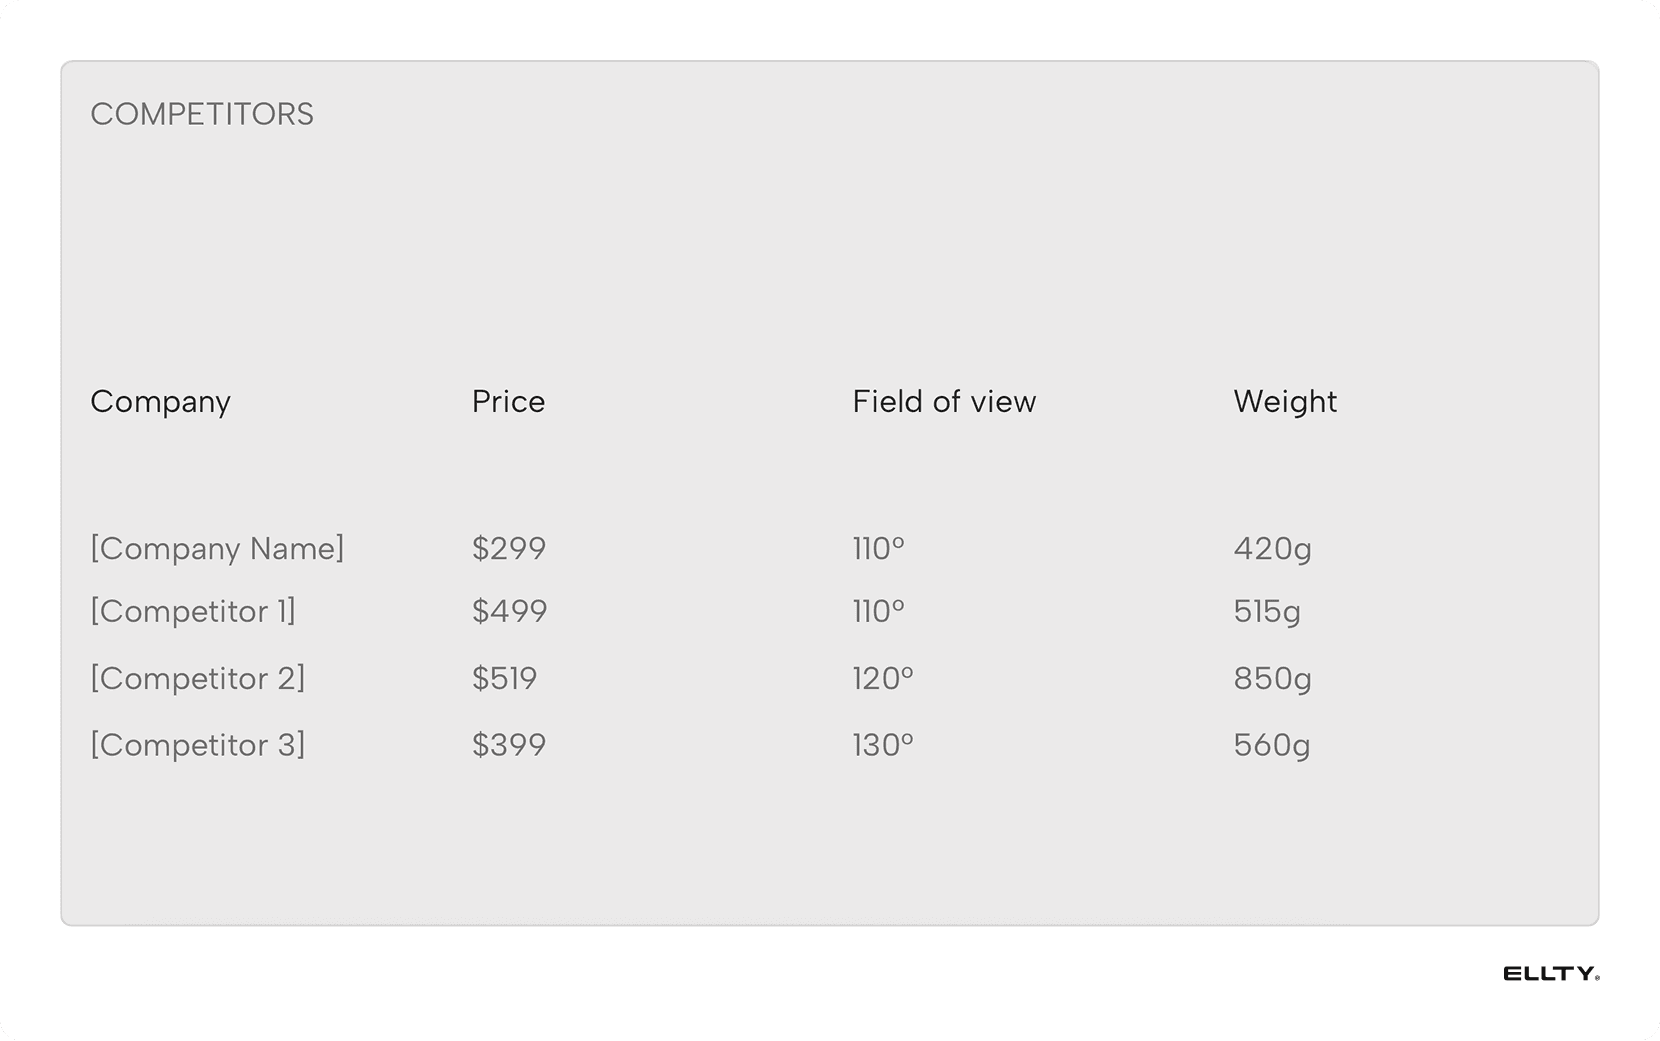Image resolution: width=1660 pixels, height=1041 pixels.
Task: Select the 850g weight cell
Action: click(x=1272, y=679)
